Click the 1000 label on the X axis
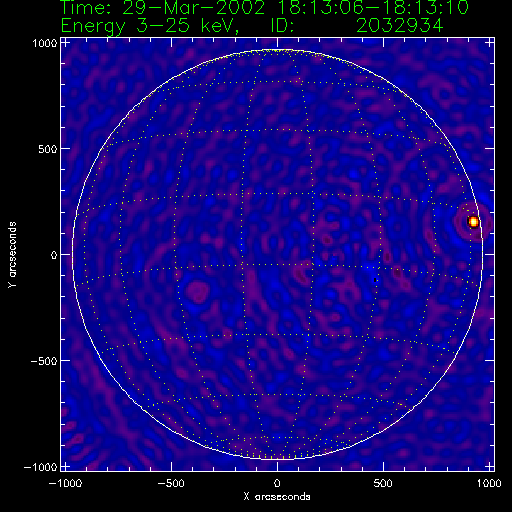This screenshot has width=512, height=512. click(x=489, y=483)
